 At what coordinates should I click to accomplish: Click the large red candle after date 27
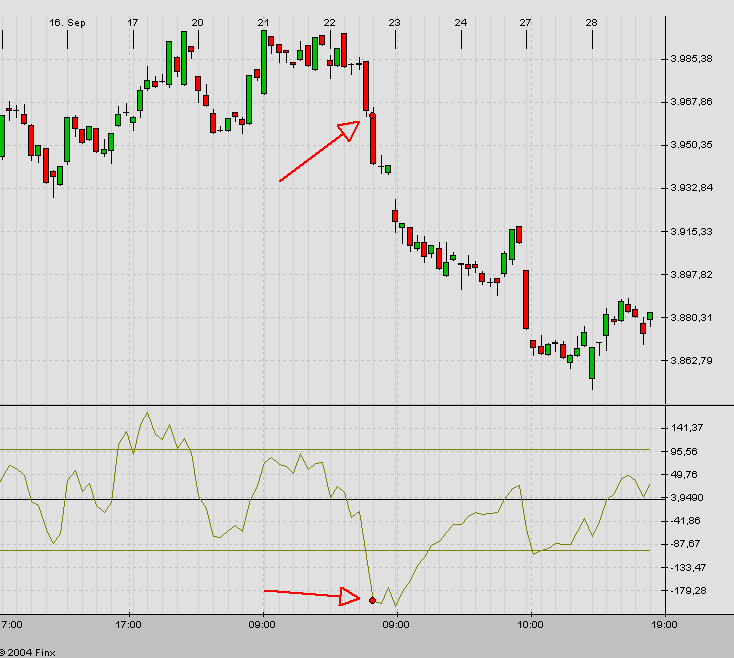[525, 299]
